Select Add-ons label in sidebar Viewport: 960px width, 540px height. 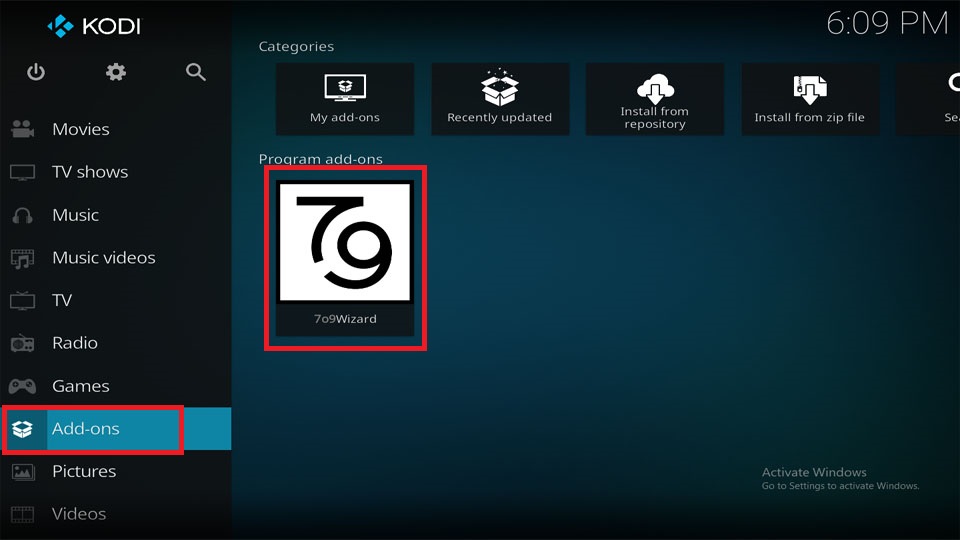coord(86,429)
